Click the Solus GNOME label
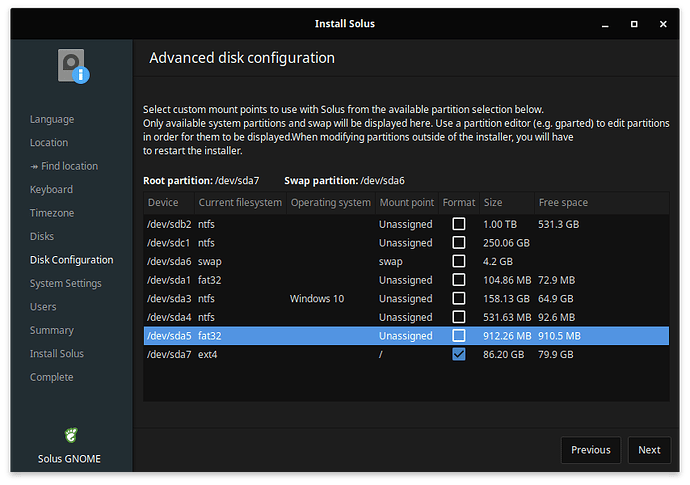Viewport: 690px width, 485px height. point(69,459)
